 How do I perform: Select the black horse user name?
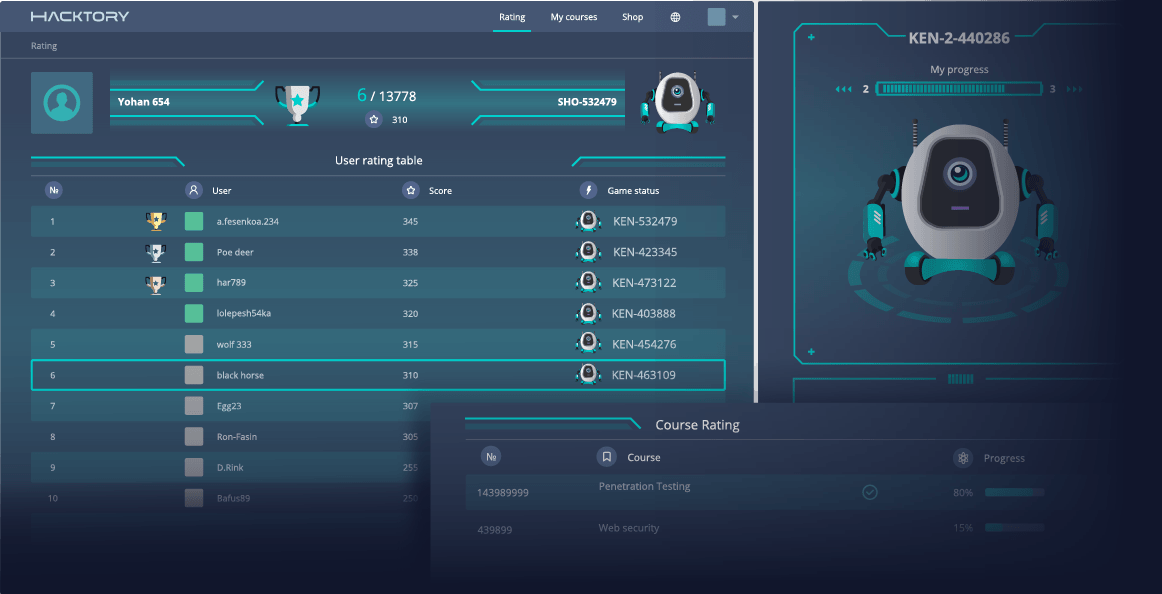tap(240, 376)
